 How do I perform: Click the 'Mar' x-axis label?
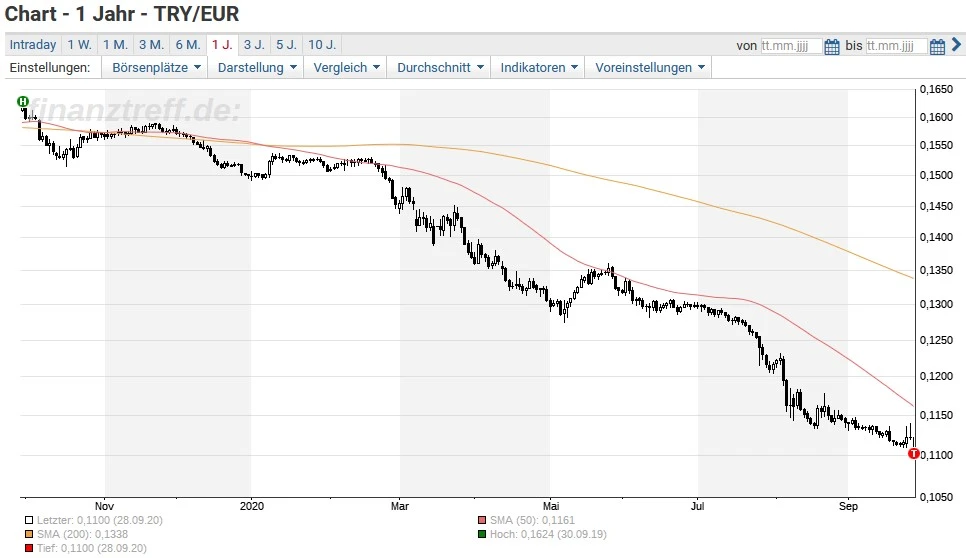click(400, 506)
